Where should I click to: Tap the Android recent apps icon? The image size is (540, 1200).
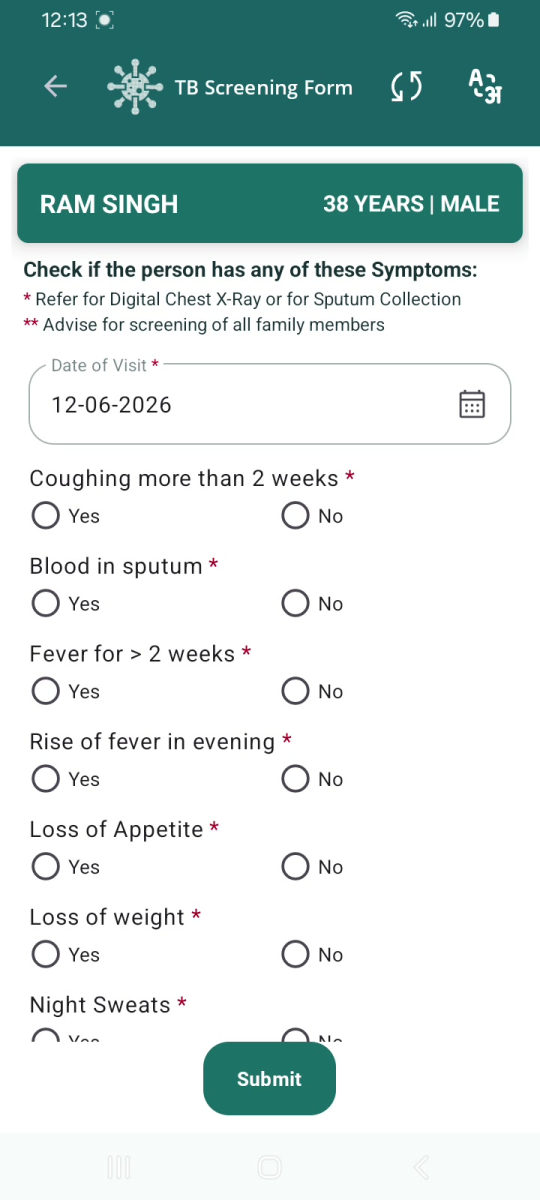click(119, 1167)
